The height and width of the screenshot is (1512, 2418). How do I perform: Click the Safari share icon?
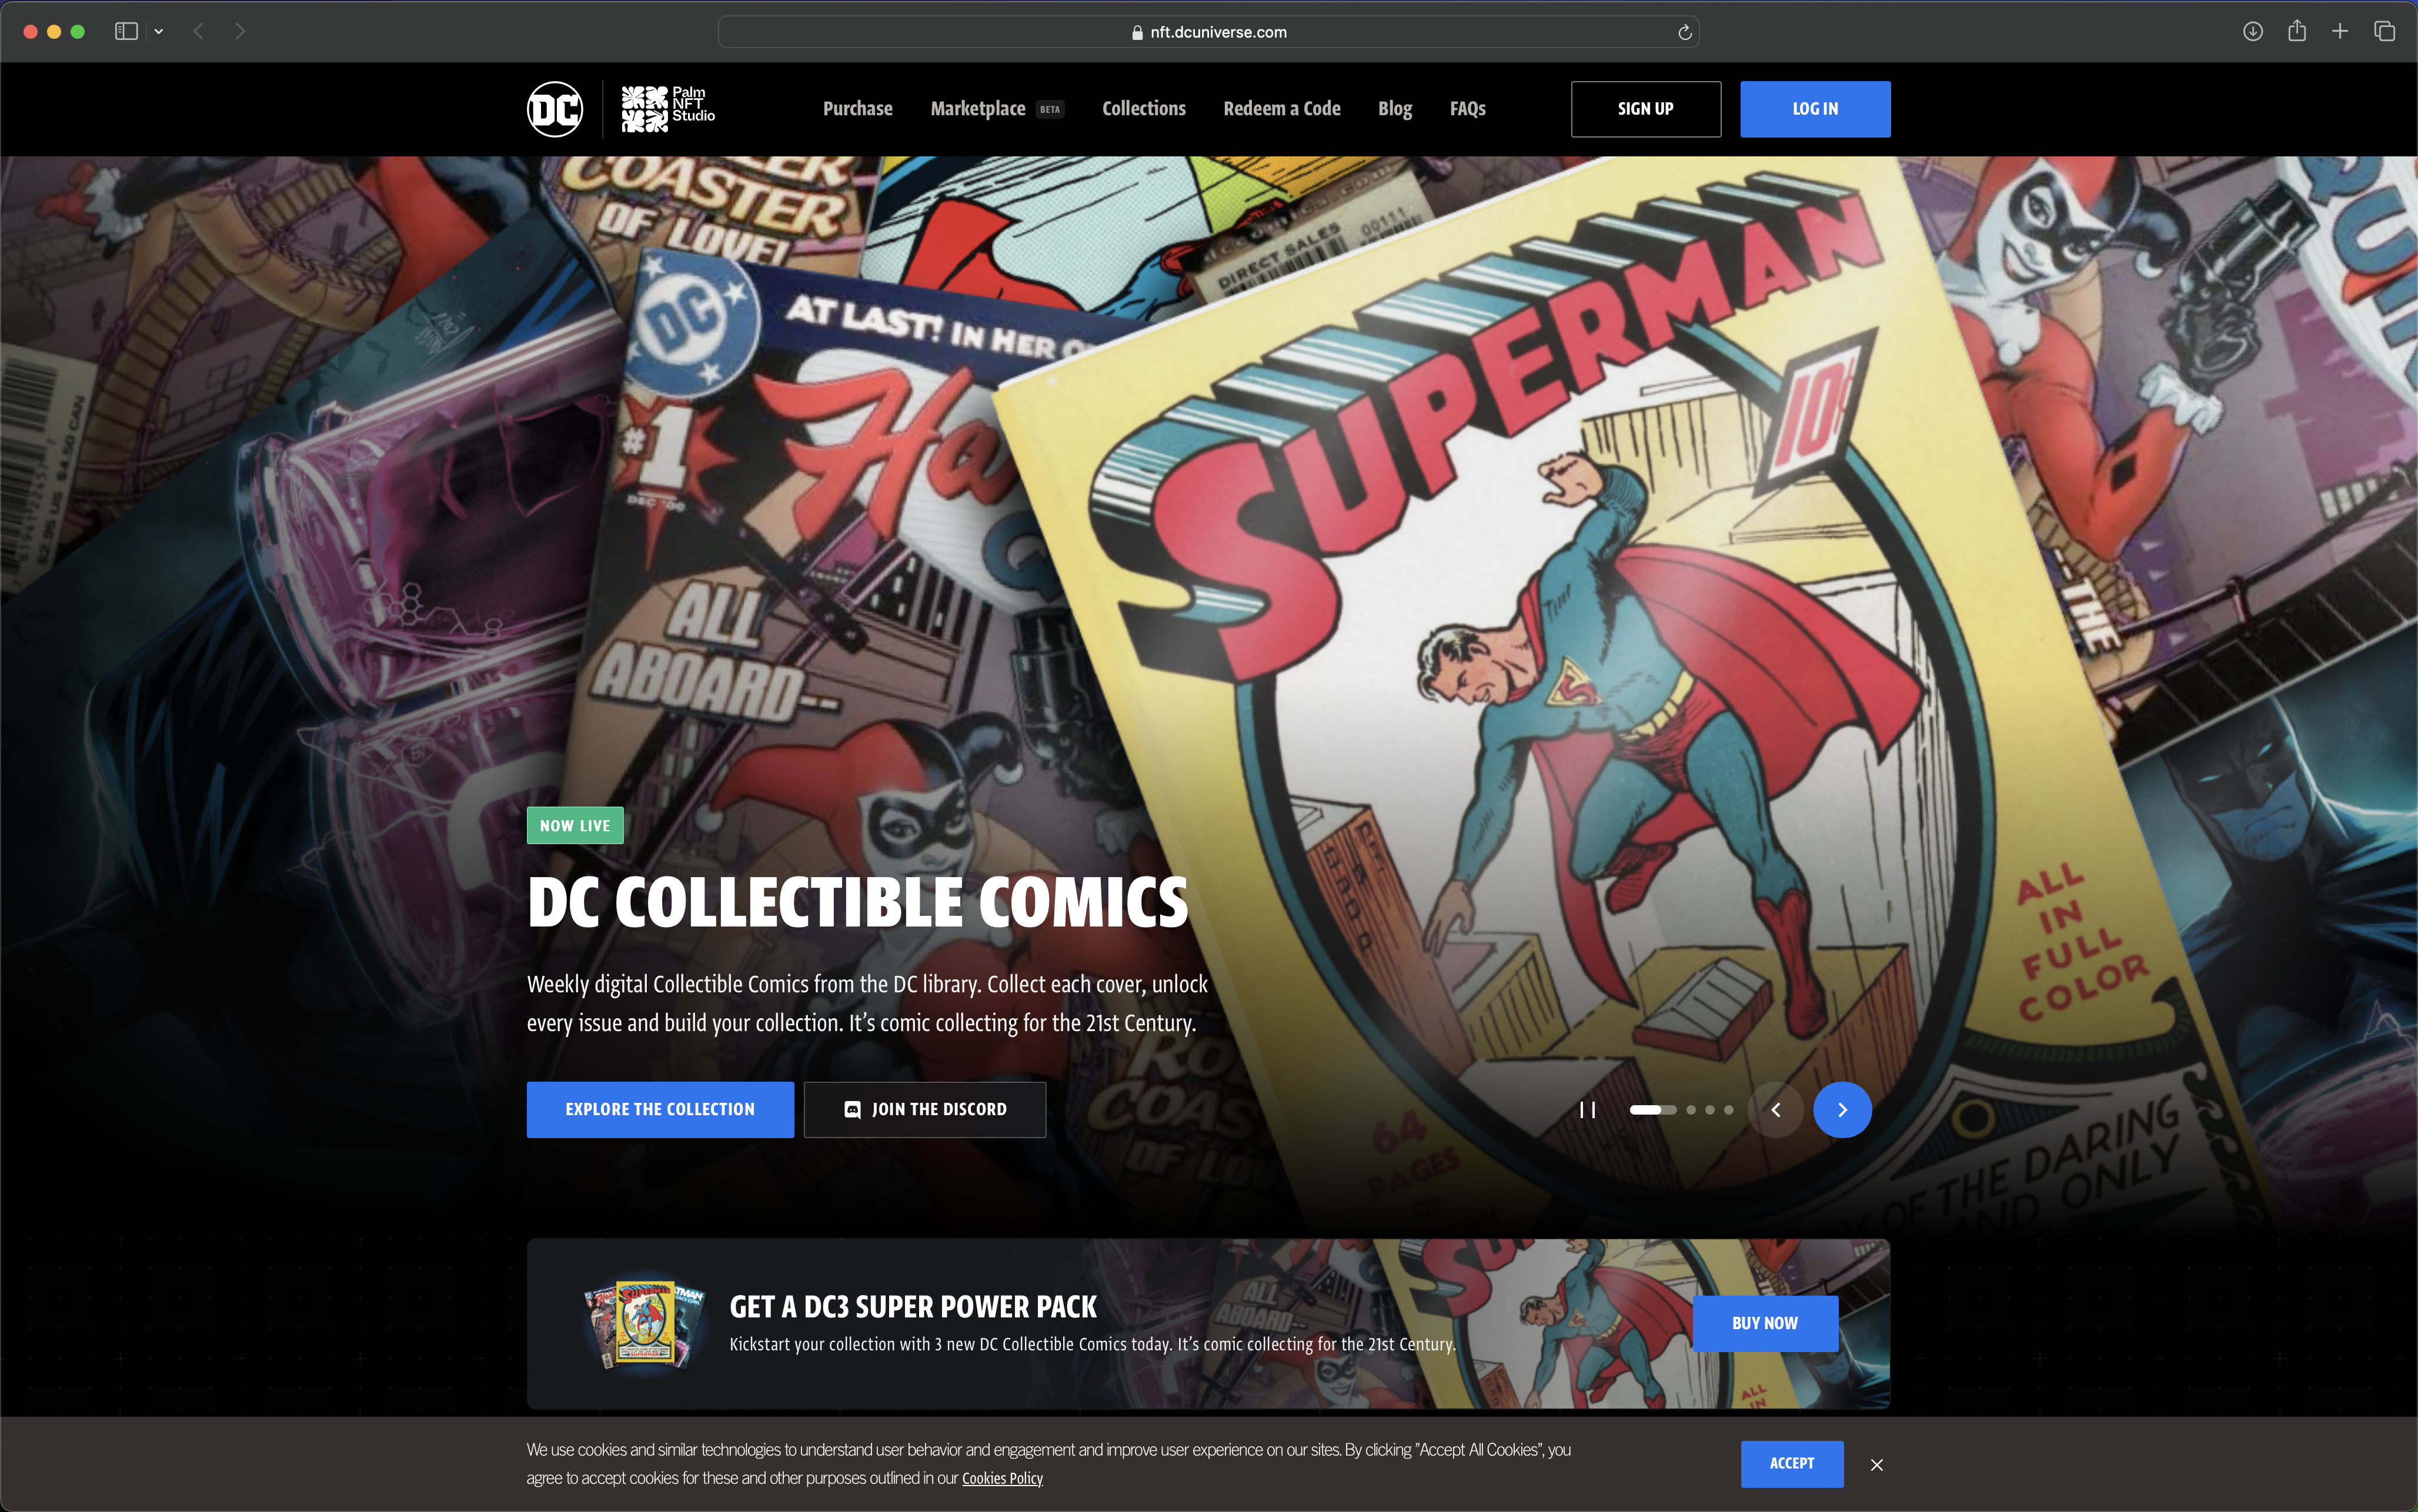click(x=2297, y=32)
